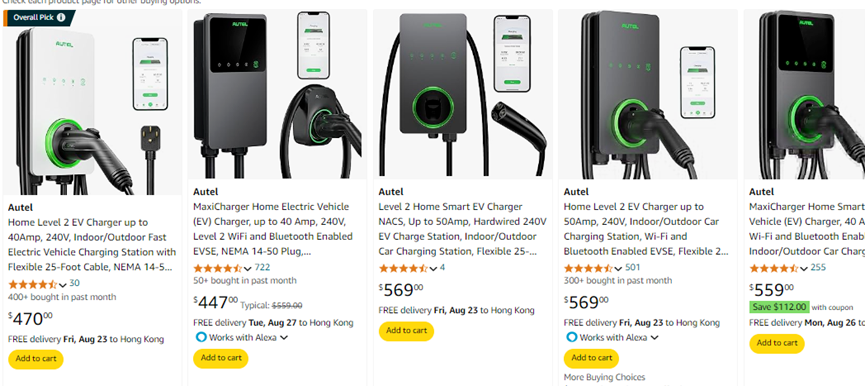Viewport: 865px width, 386px height.
Task: Click the Overall Pick info icon
Action: pos(61,17)
